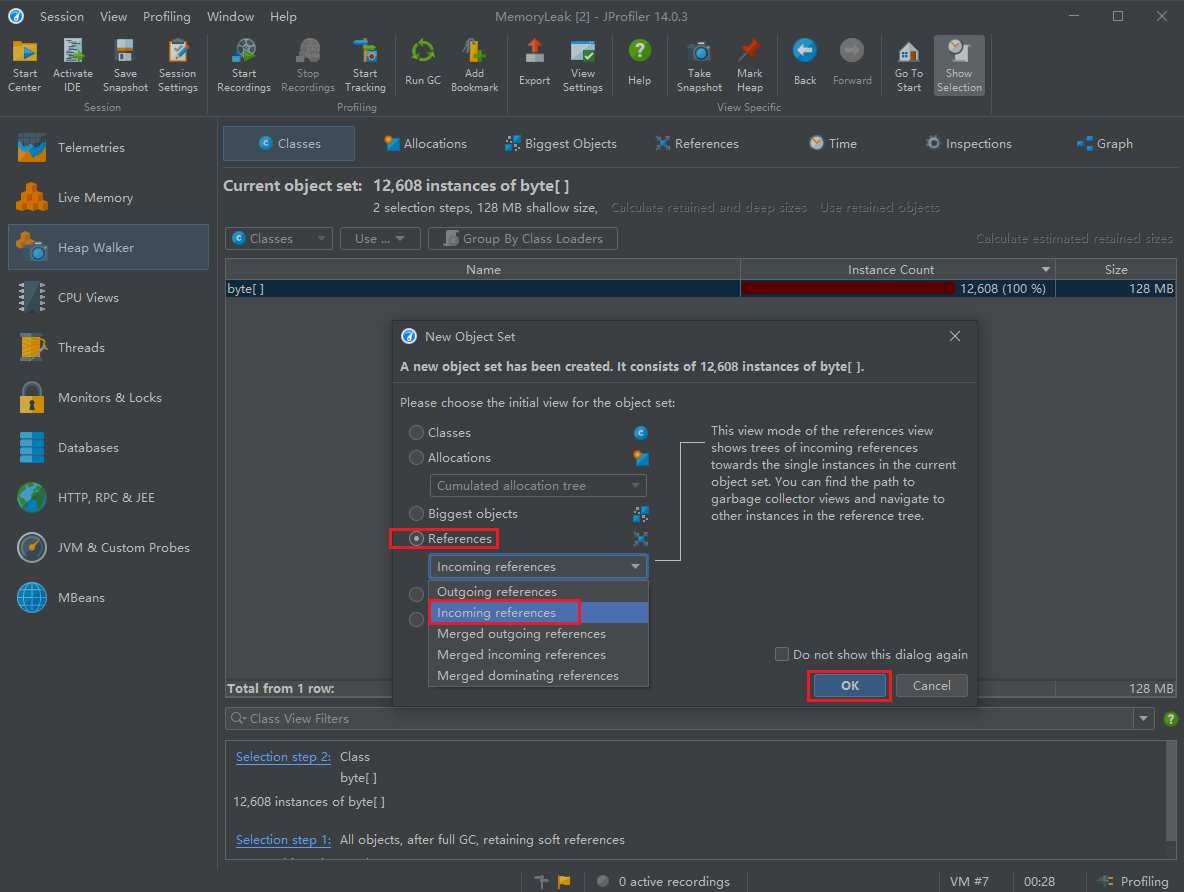Viewport: 1184px width, 892px height.
Task: Open MBeans in the sidebar
Action: pyautogui.click(x=109, y=597)
